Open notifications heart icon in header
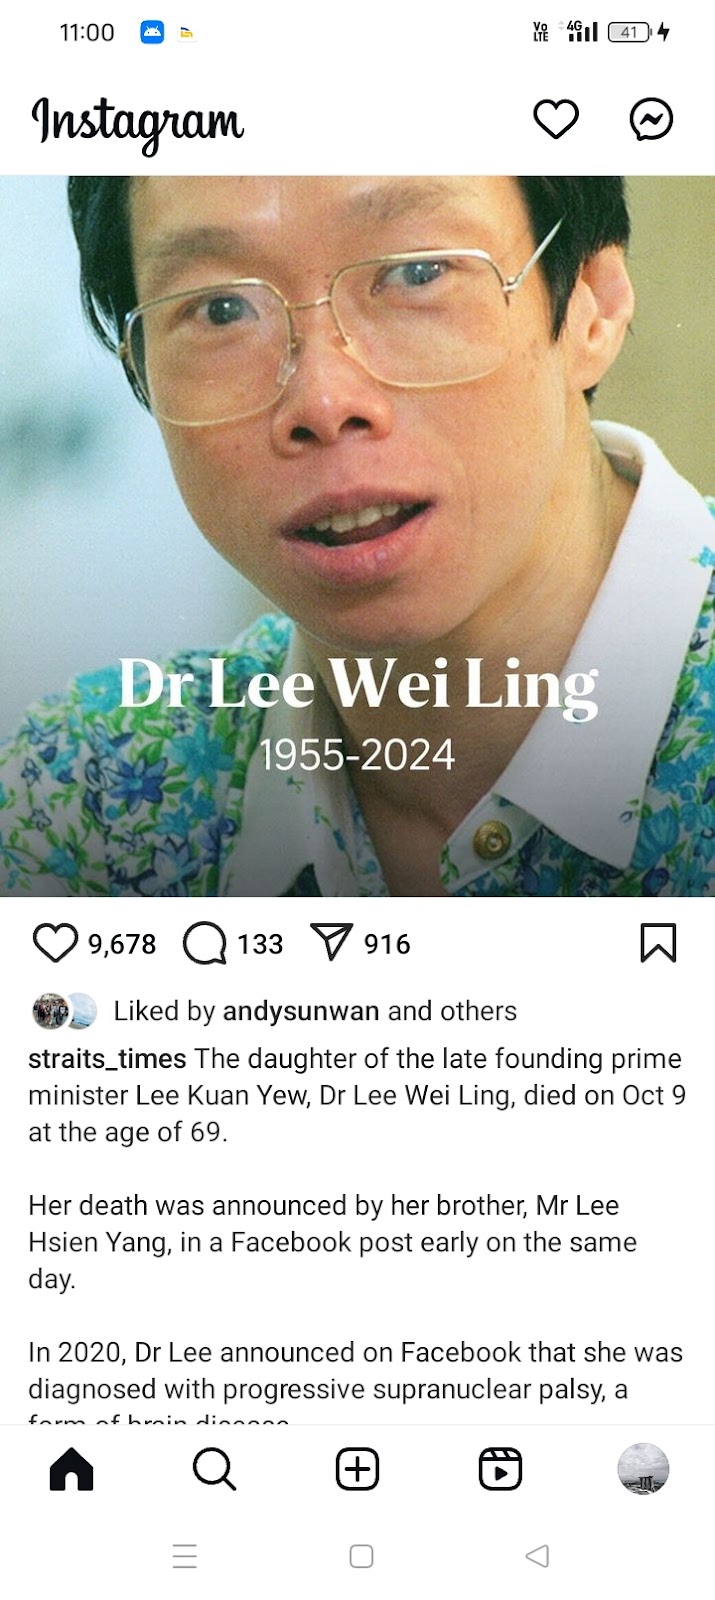715x1600 pixels. pos(556,120)
